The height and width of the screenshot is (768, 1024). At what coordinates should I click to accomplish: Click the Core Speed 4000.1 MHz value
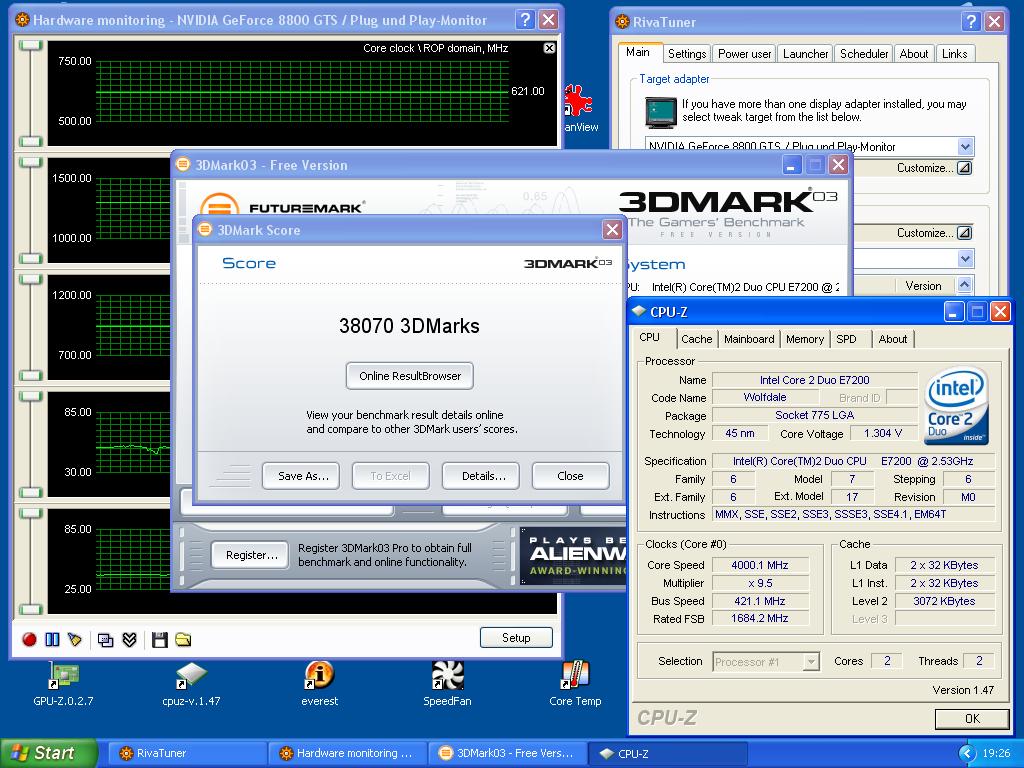(x=760, y=565)
